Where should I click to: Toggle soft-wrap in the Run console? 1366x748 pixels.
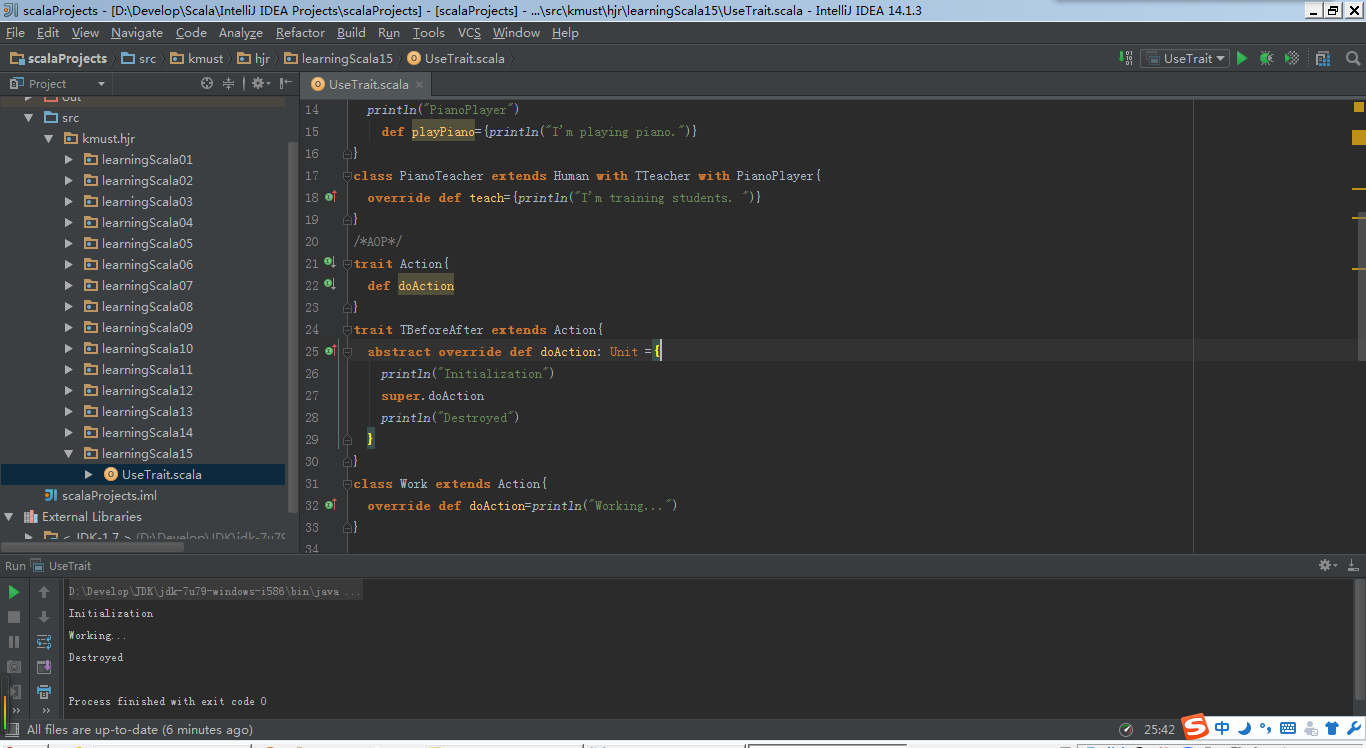pyautogui.click(x=44, y=642)
